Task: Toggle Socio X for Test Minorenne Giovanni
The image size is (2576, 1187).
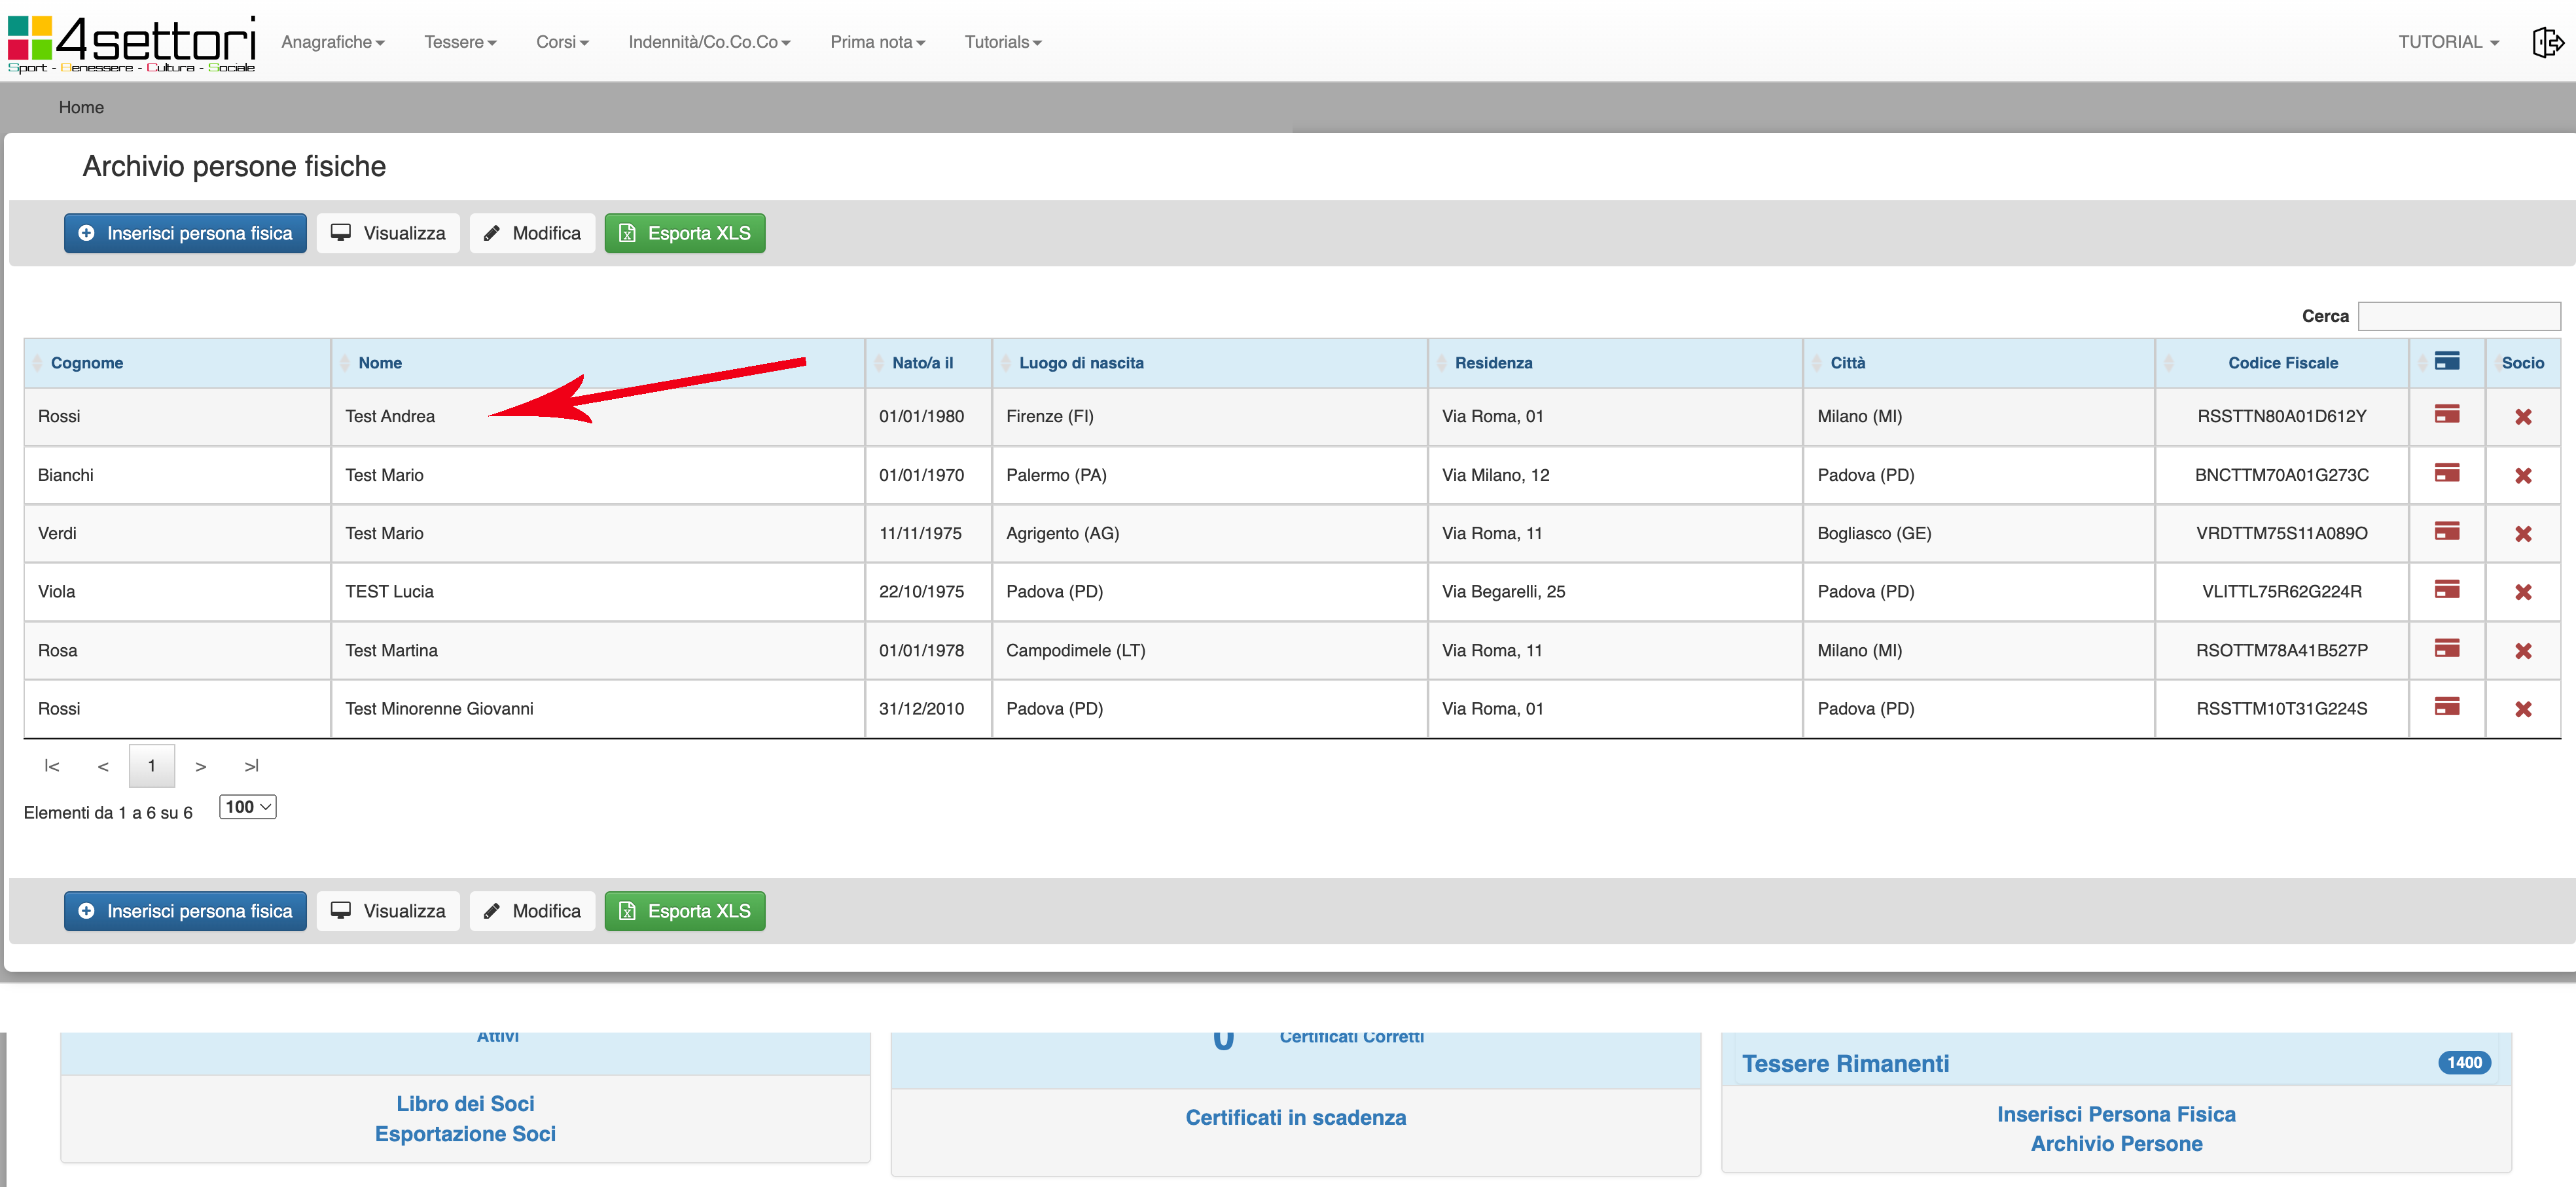Action: pos(2522,709)
